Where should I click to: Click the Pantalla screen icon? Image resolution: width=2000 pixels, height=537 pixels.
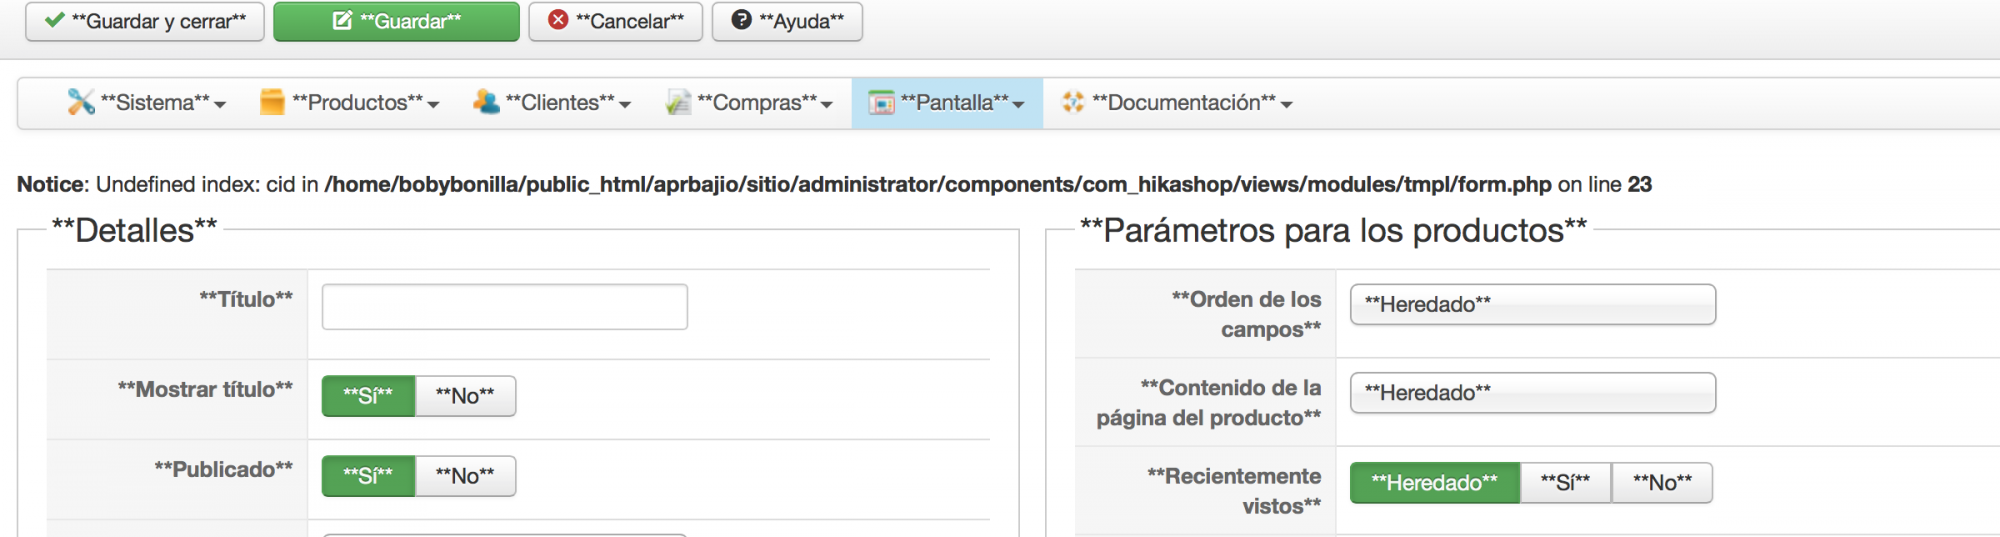click(x=881, y=103)
